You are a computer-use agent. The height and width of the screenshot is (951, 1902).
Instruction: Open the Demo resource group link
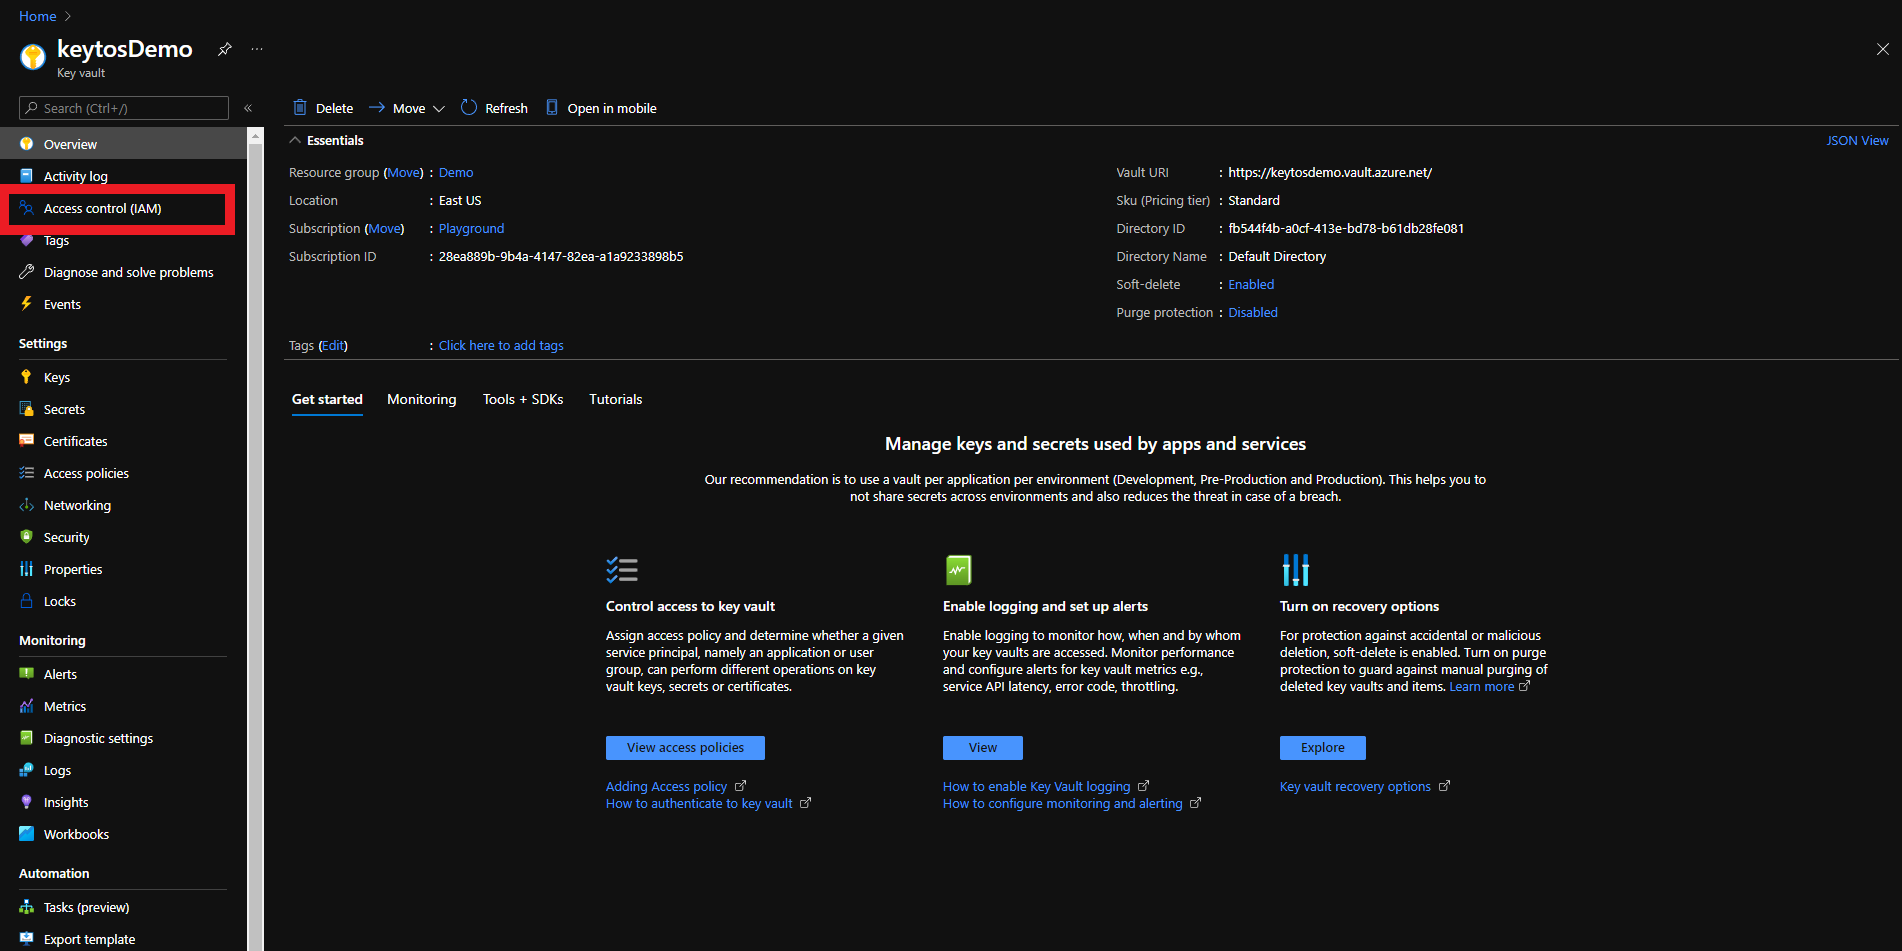coord(456,172)
